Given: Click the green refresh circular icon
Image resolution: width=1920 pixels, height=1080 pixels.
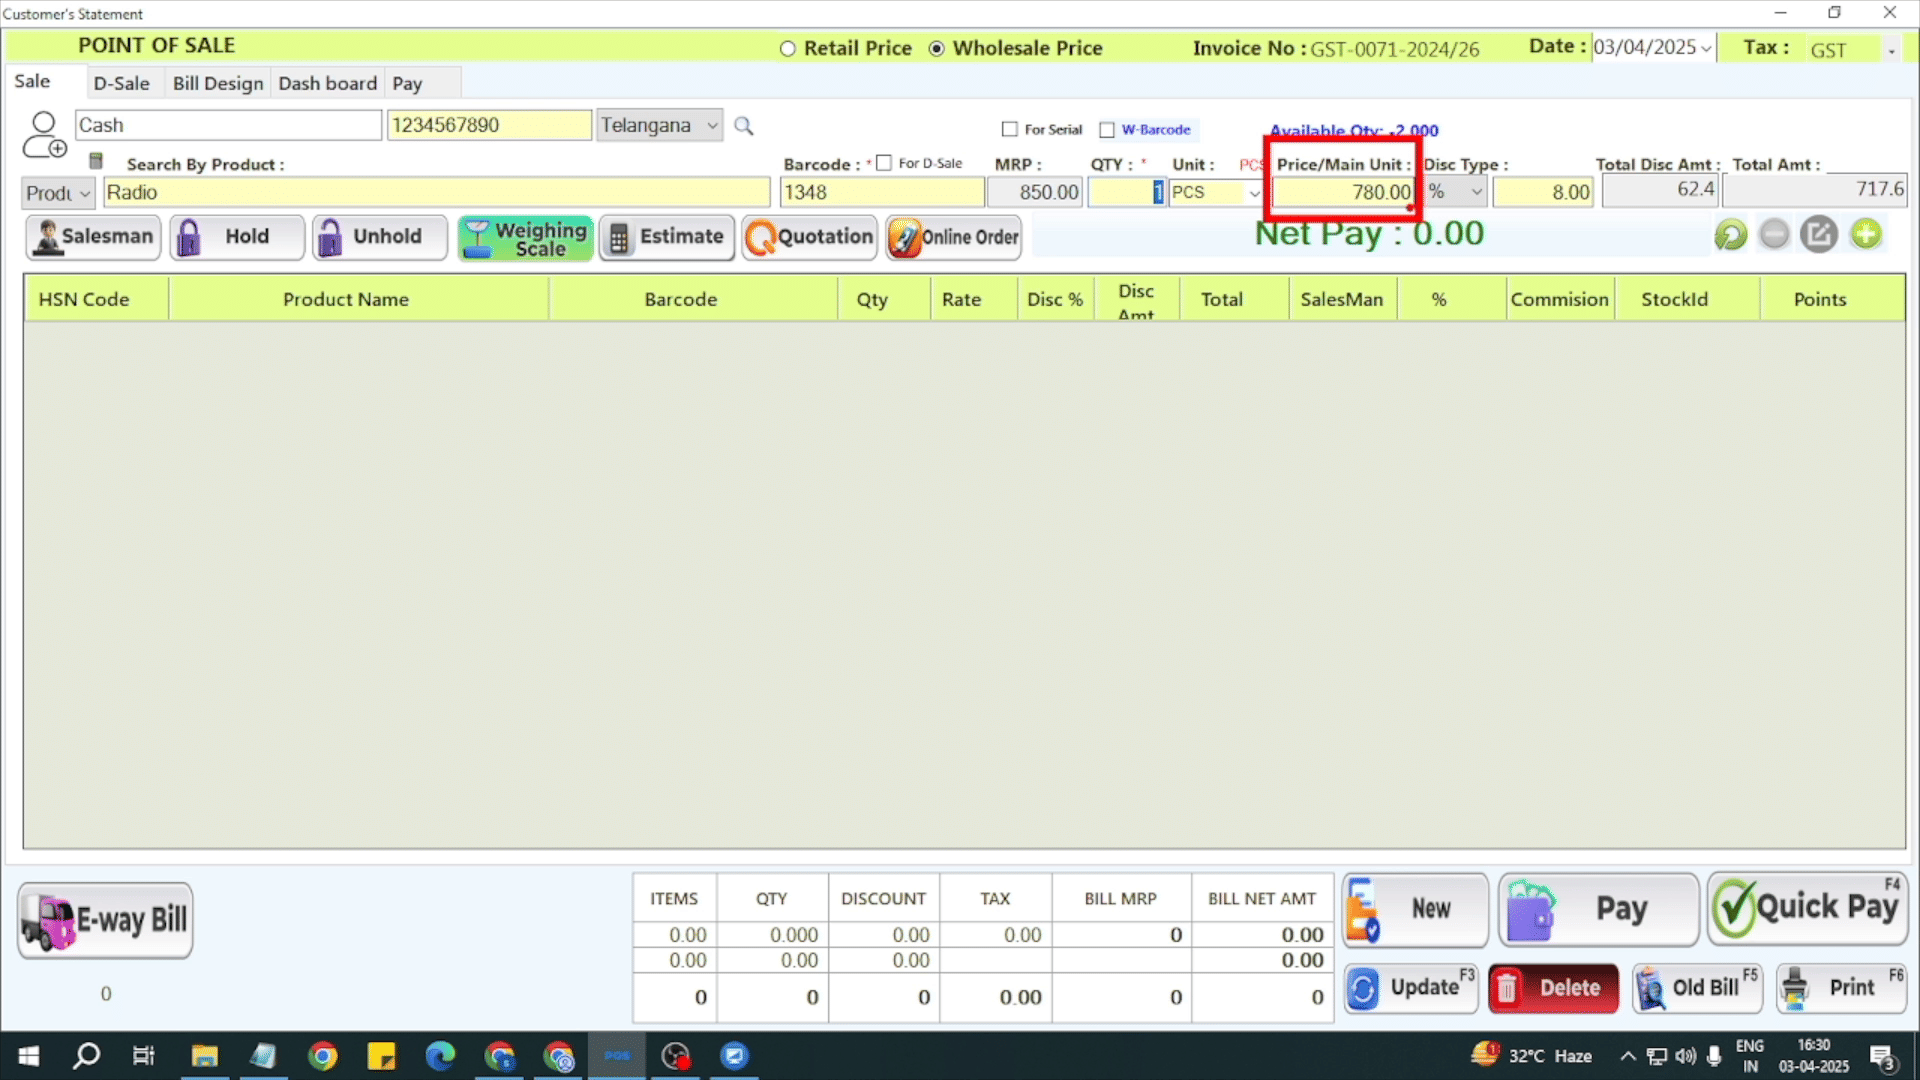Looking at the screenshot, I should tap(1730, 235).
